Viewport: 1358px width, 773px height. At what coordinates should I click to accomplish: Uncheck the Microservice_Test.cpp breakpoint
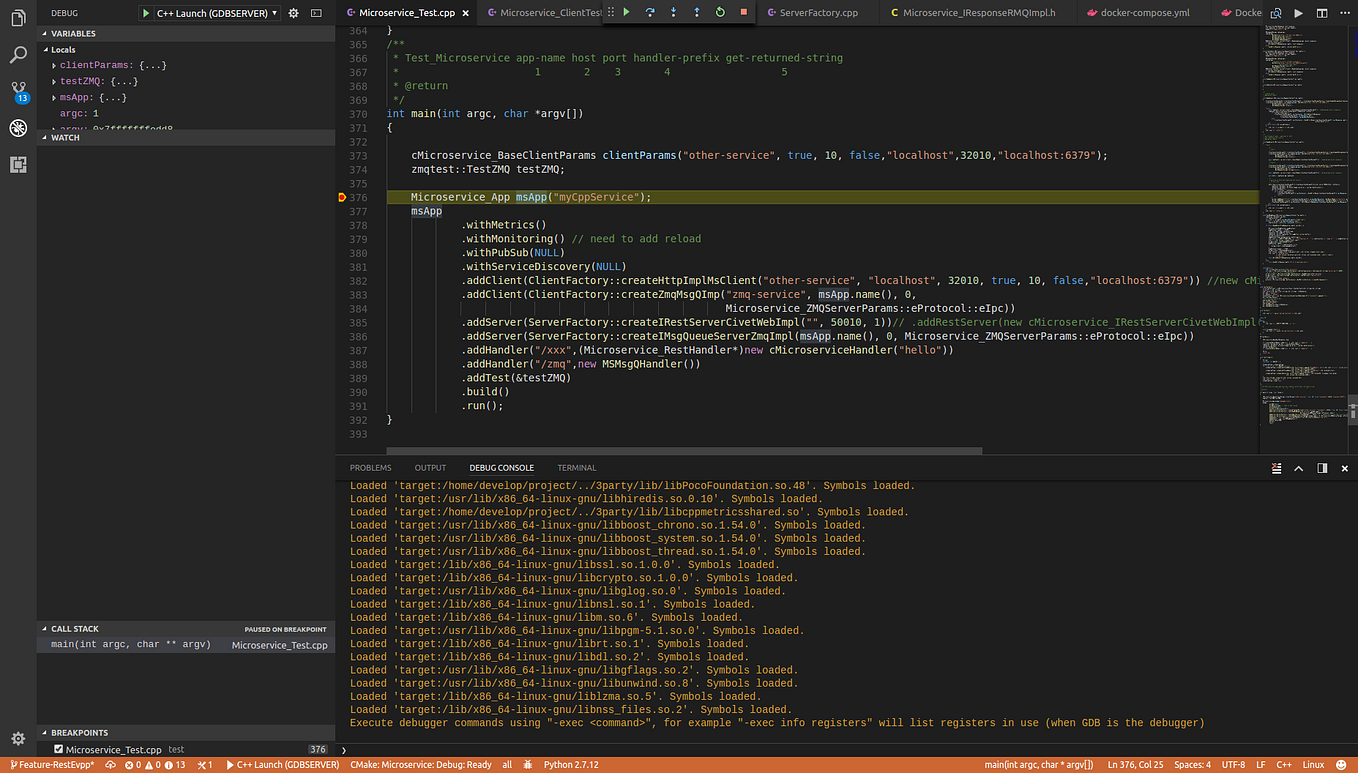click(58, 749)
